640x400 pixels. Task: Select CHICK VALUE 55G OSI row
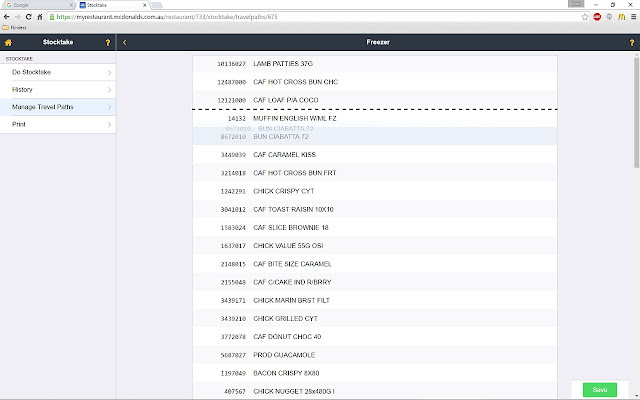coord(375,246)
